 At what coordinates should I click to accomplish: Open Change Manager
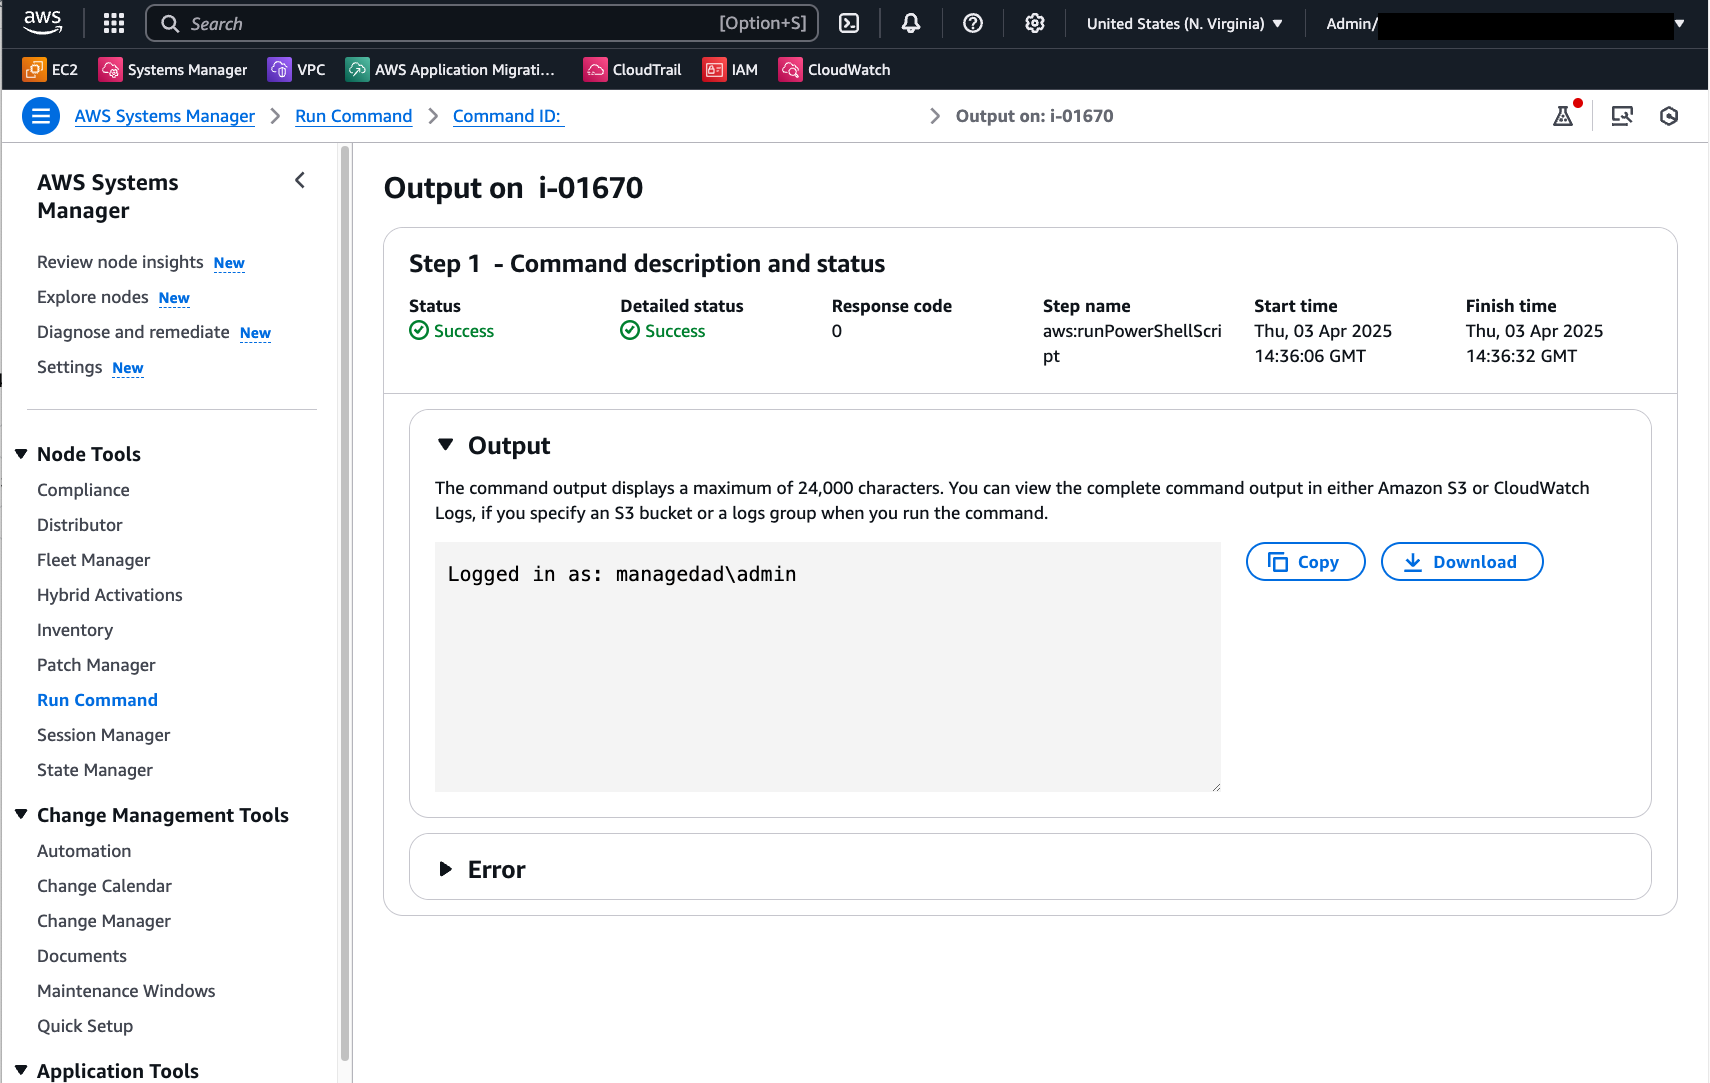click(104, 921)
